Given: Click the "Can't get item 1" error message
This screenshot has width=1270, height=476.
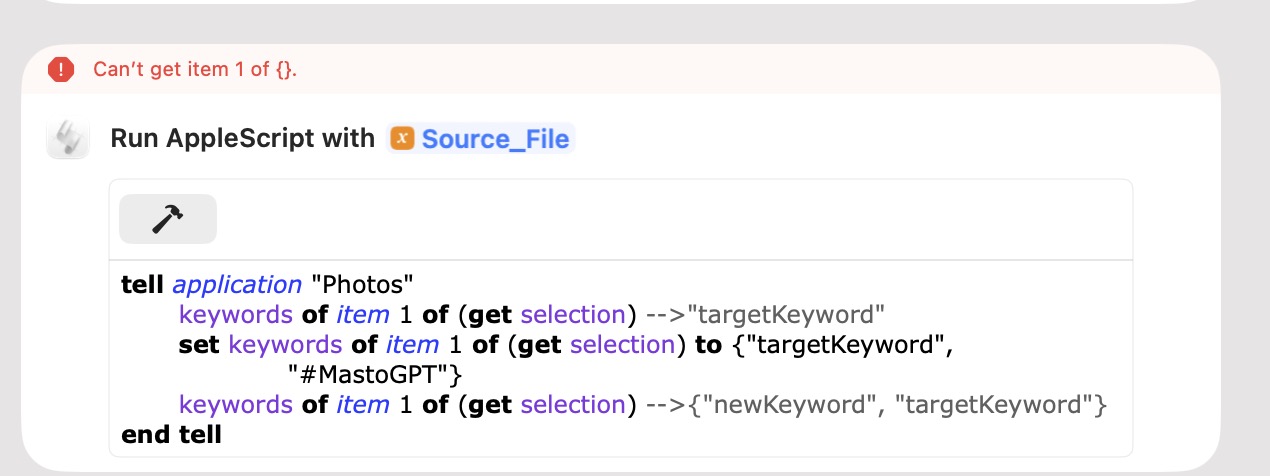Looking at the screenshot, I should pos(195,69).
